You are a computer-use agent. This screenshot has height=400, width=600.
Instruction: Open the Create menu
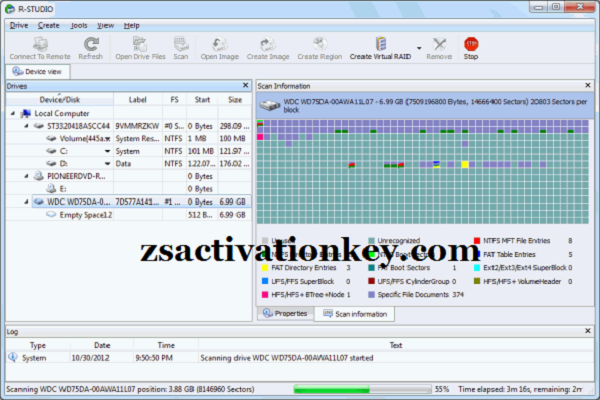tap(49, 25)
